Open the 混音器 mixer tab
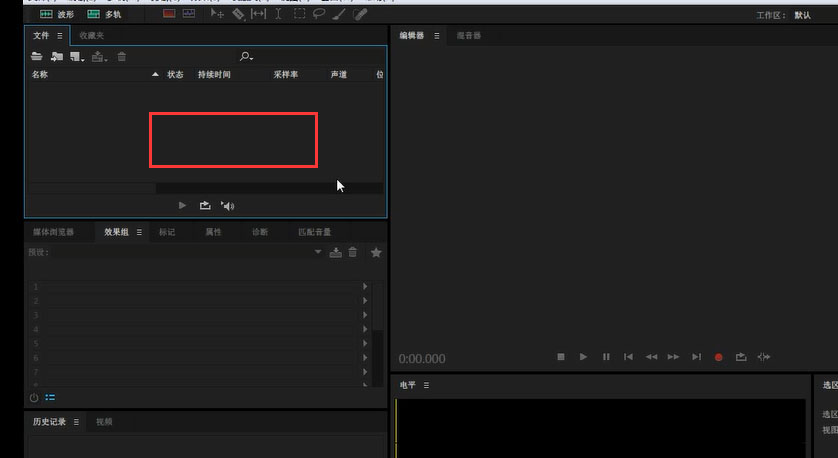 [x=468, y=36]
